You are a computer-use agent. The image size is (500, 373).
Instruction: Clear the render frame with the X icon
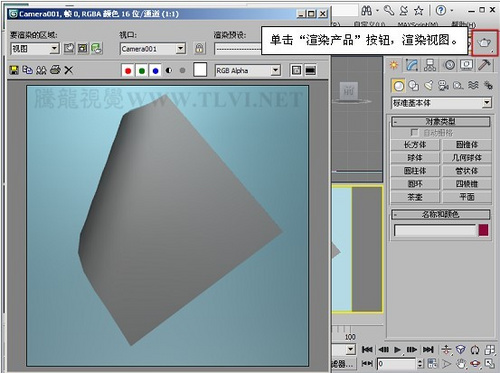pos(69,70)
